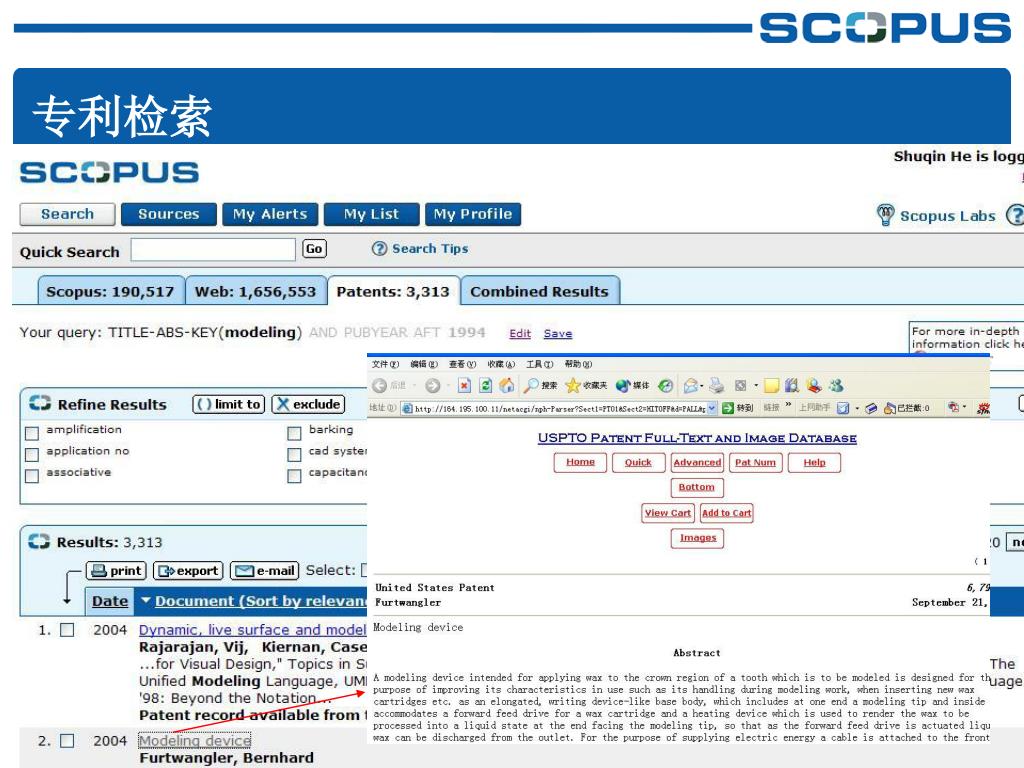This screenshot has width=1024, height=768.
Task: Click the page icon in the address bar
Action: pos(408,408)
